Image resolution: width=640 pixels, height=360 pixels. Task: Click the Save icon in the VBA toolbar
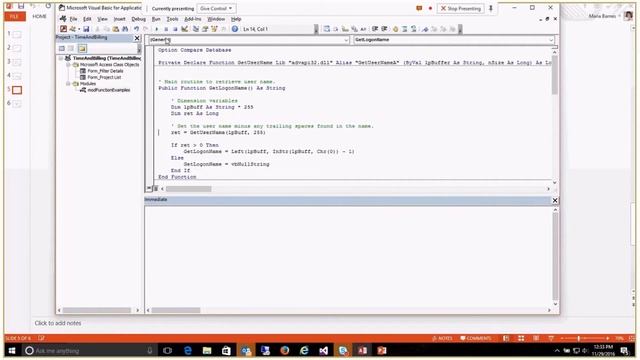86,29
